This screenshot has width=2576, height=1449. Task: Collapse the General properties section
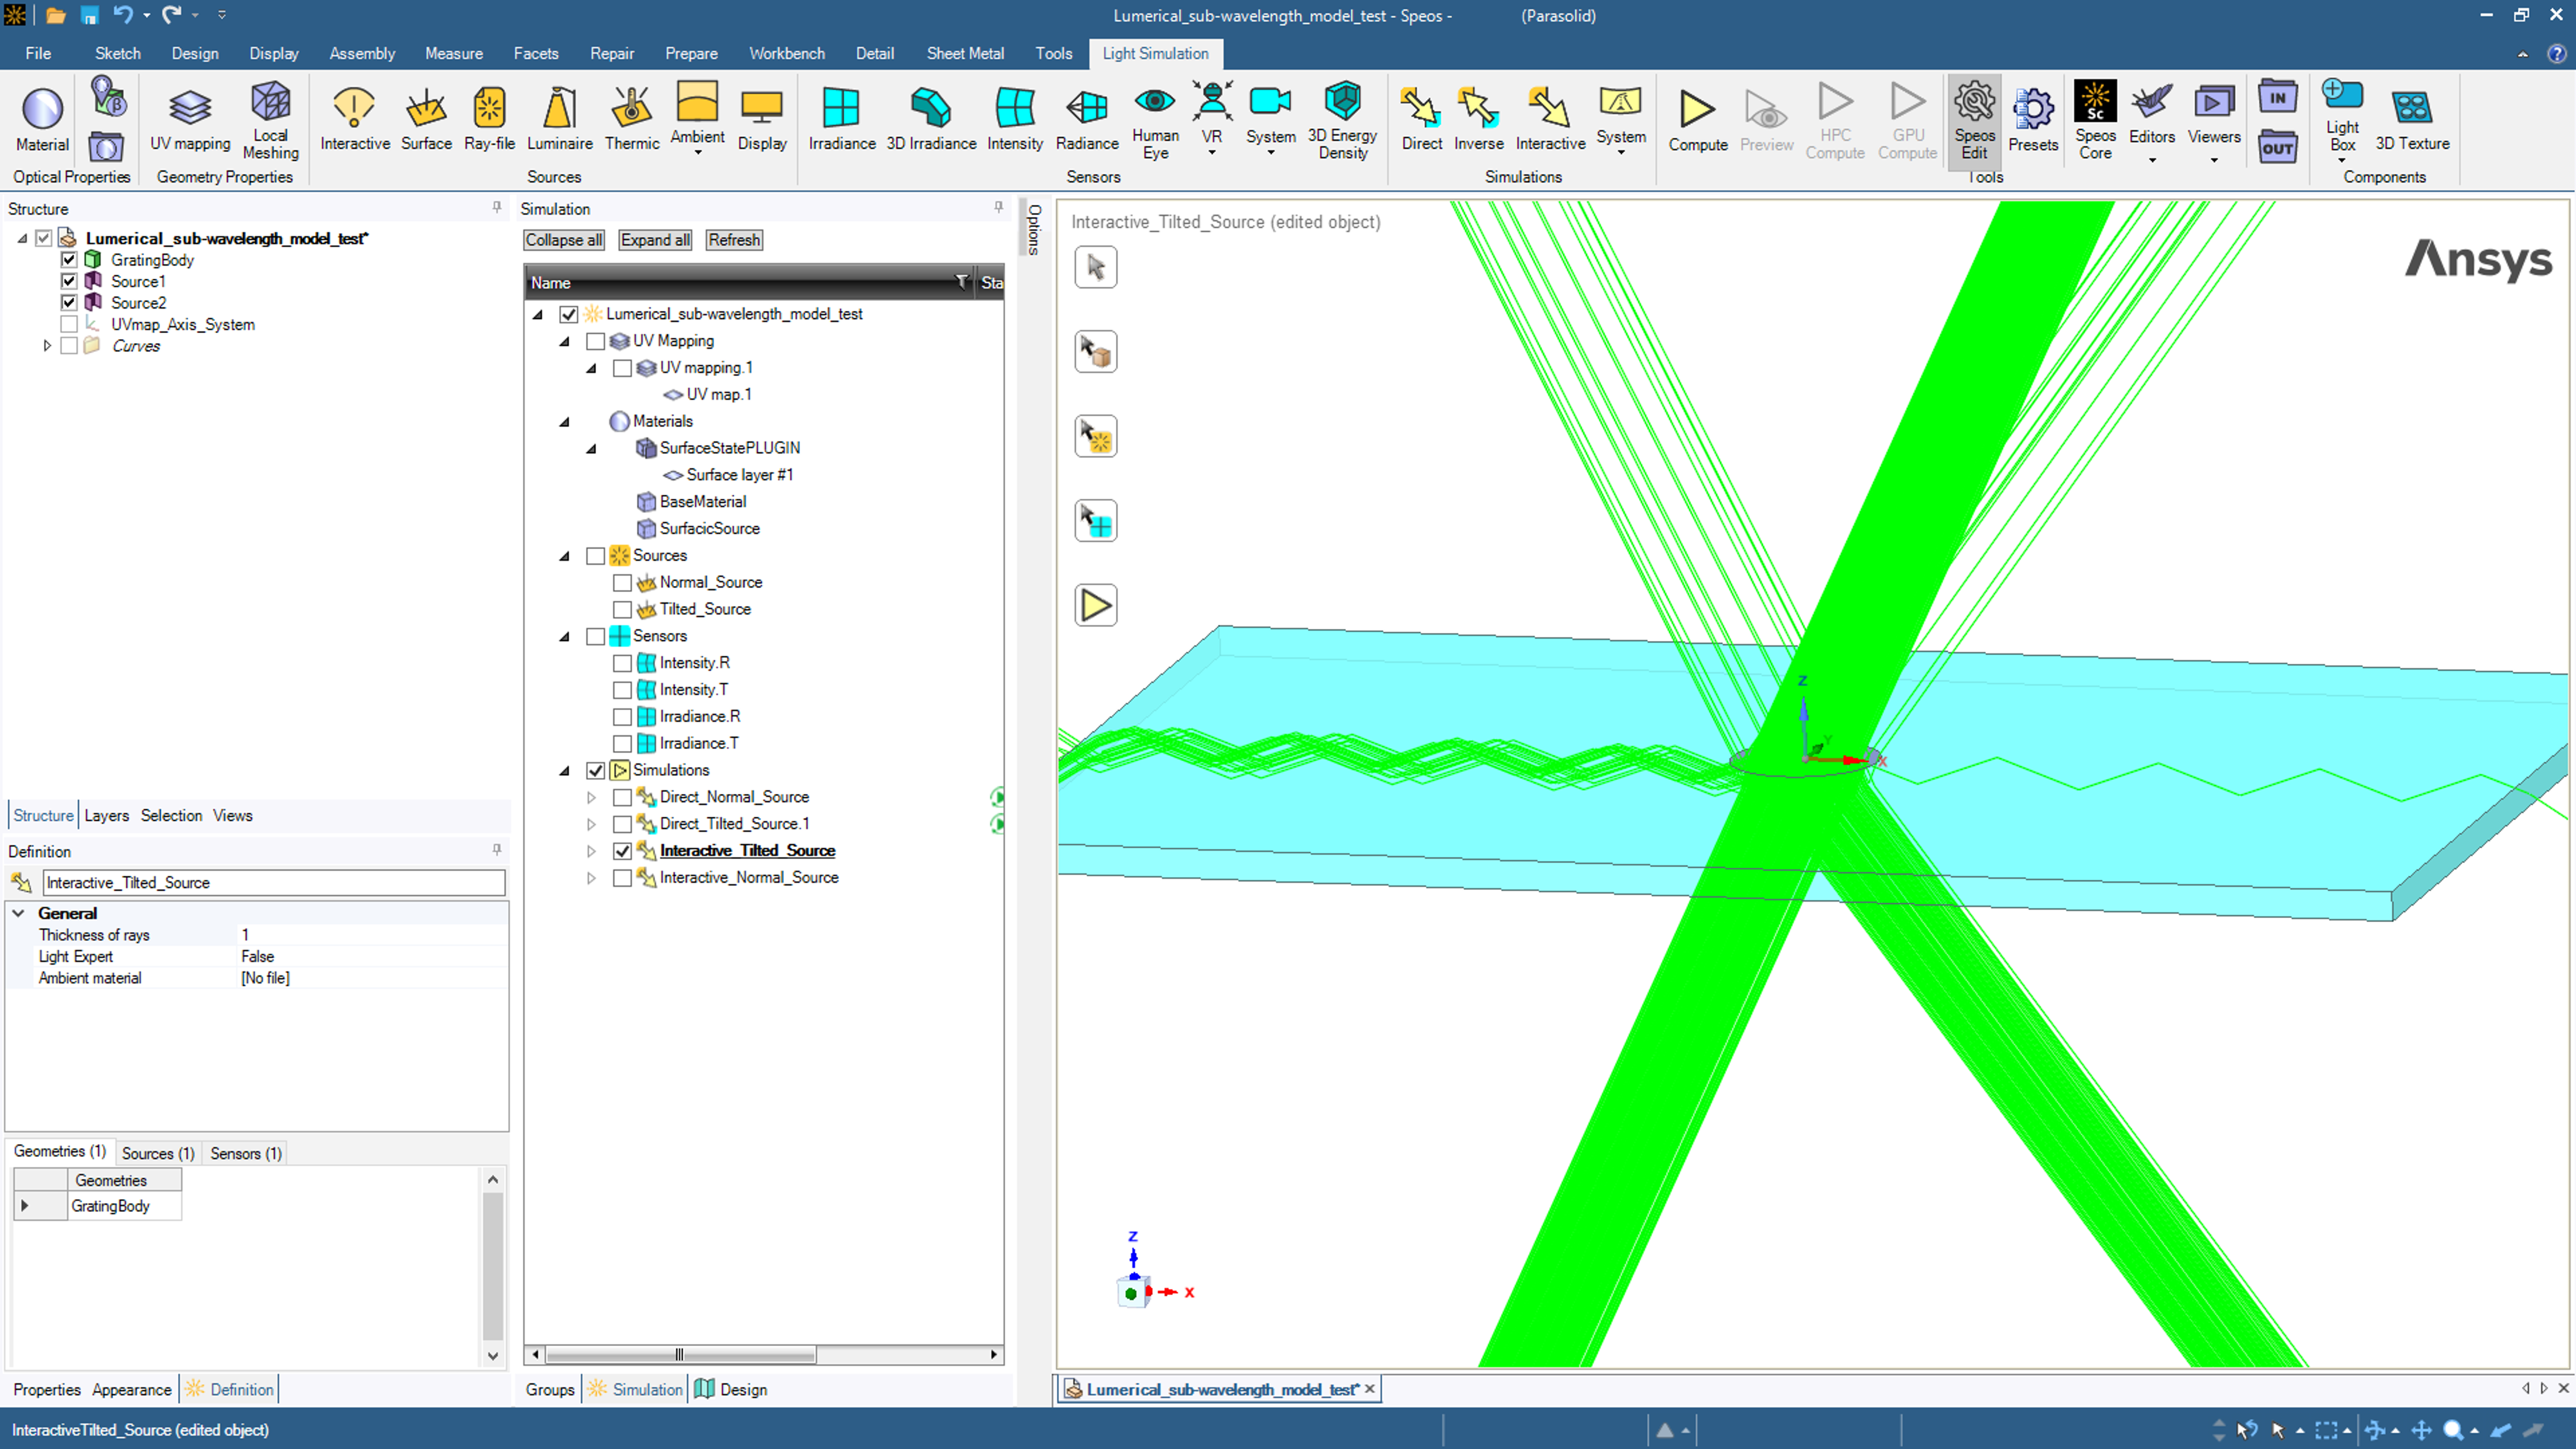pyautogui.click(x=19, y=913)
